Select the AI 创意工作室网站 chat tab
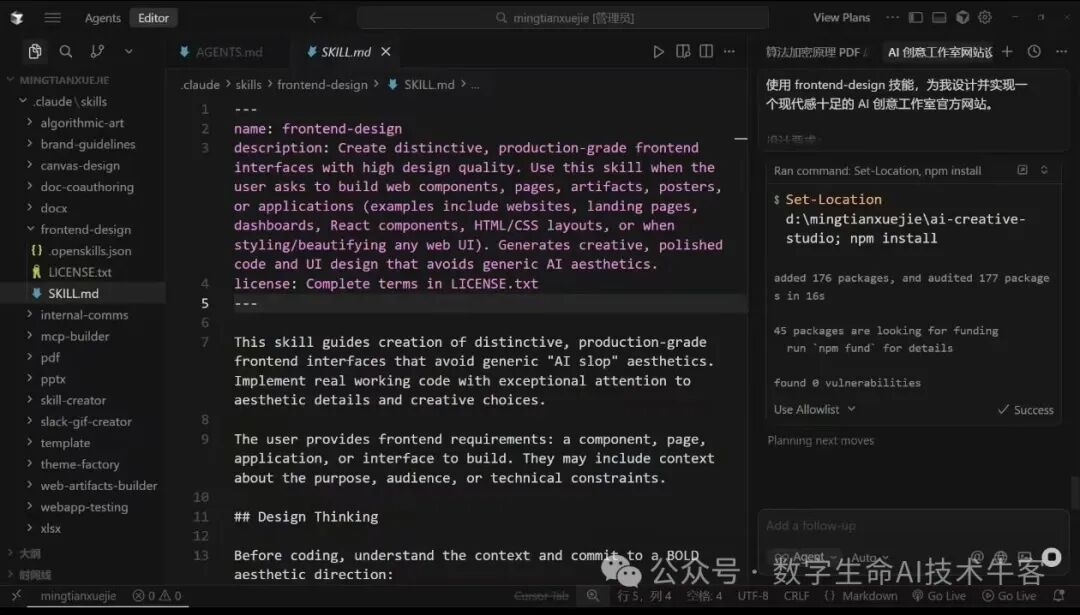 [x=939, y=52]
